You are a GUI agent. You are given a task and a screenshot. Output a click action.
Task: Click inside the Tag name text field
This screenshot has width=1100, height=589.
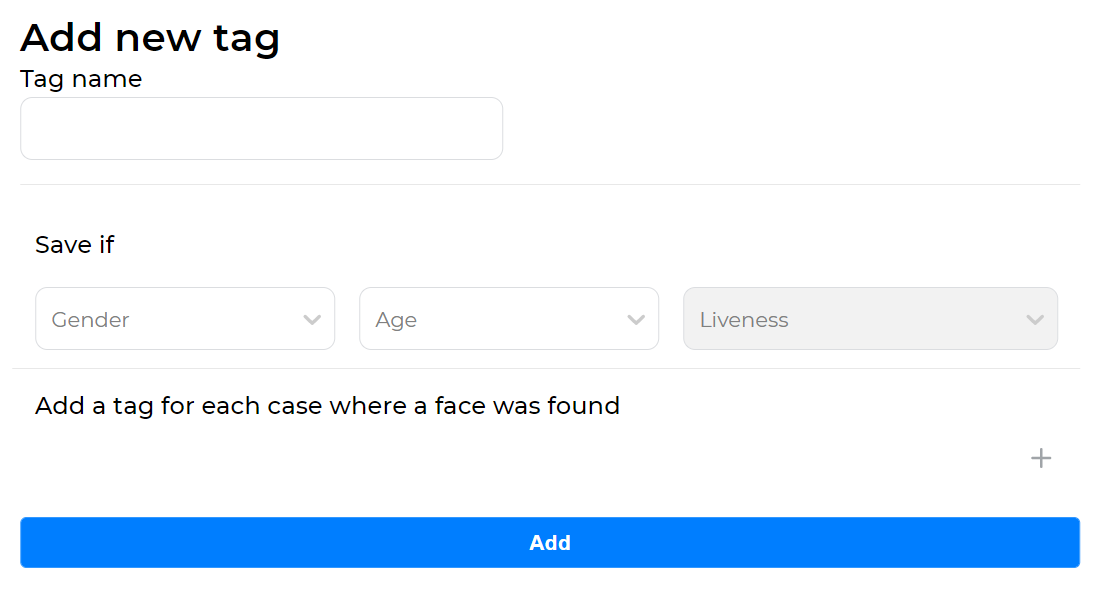[261, 128]
